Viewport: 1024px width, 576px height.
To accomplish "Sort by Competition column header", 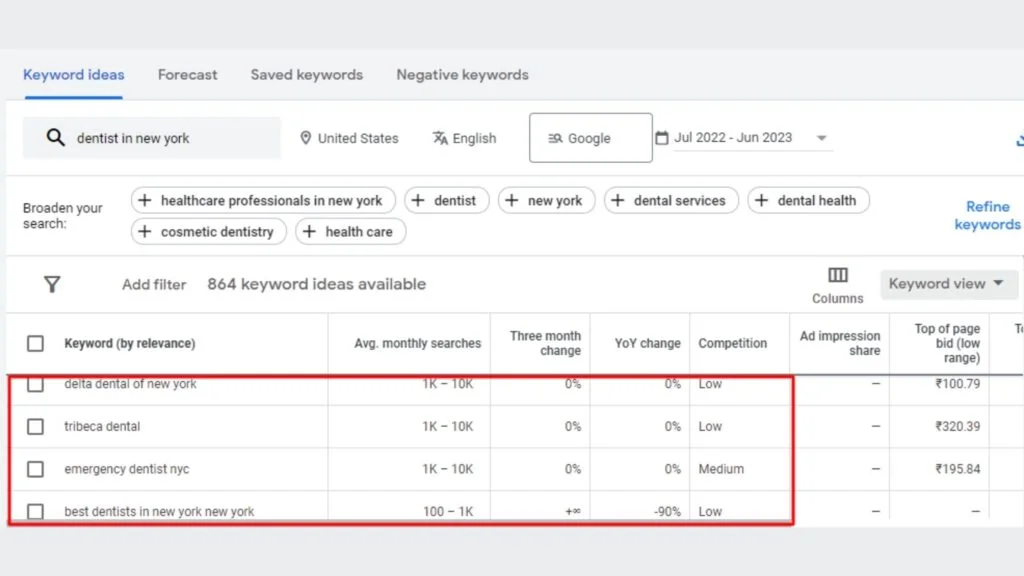I will tap(733, 344).
